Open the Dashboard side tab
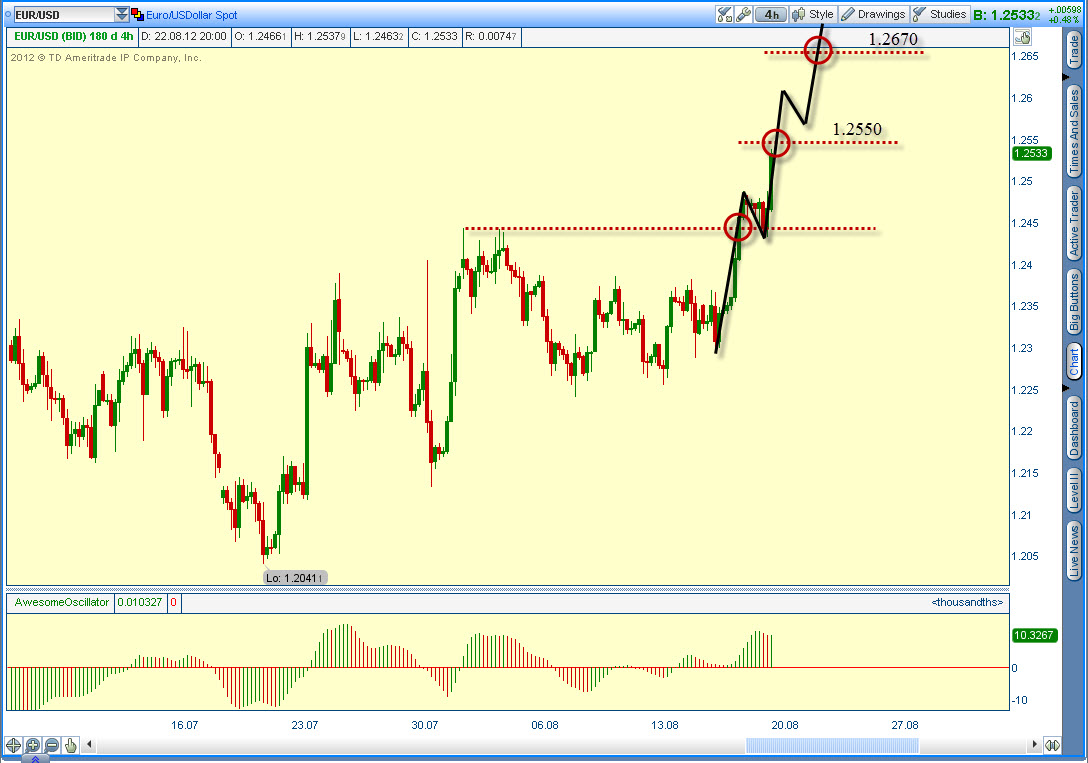The width and height of the screenshot is (1088, 763). (x=1074, y=428)
